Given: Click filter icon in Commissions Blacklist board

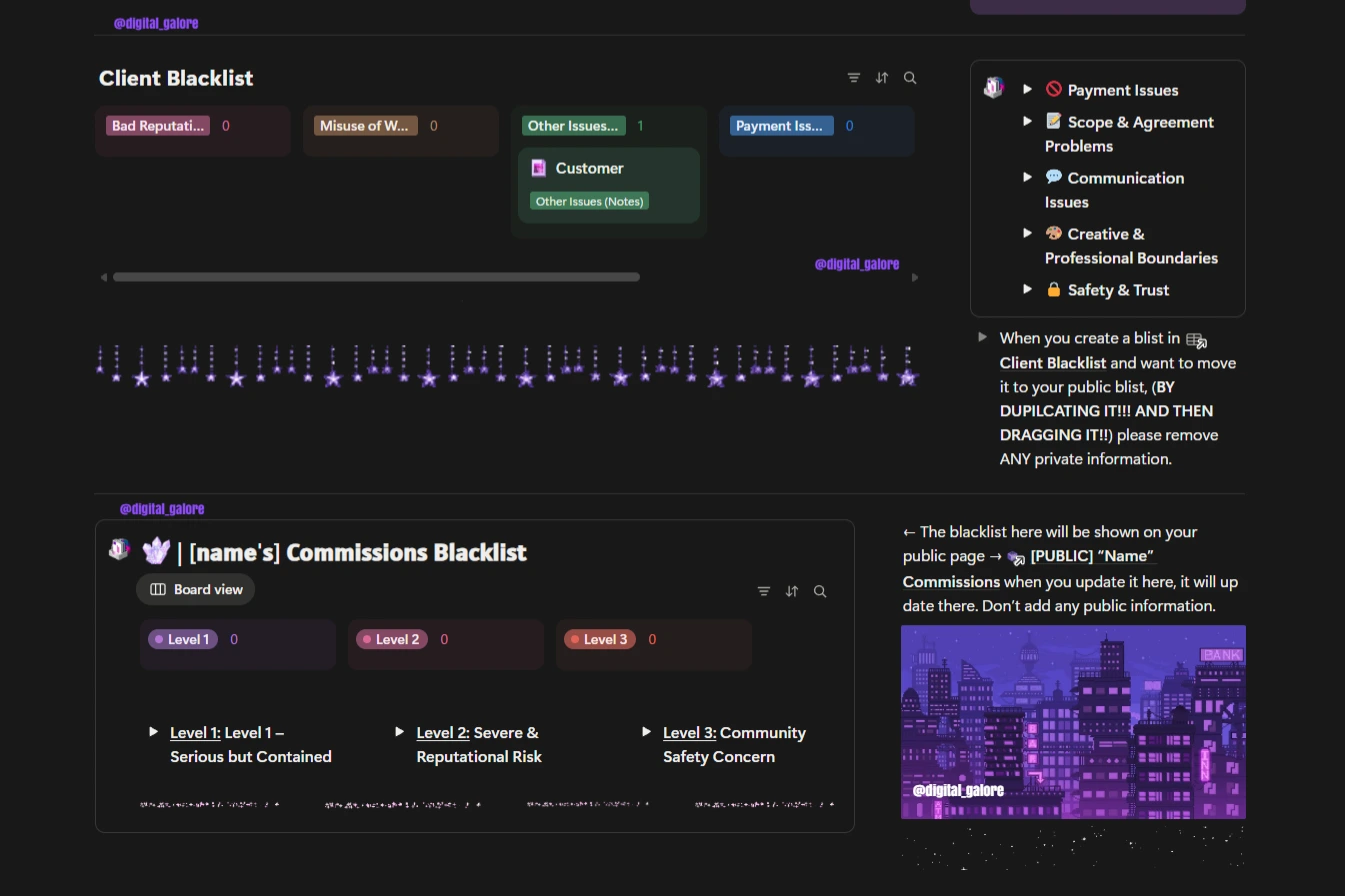Looking at the screenshot, I should (764, 592).
